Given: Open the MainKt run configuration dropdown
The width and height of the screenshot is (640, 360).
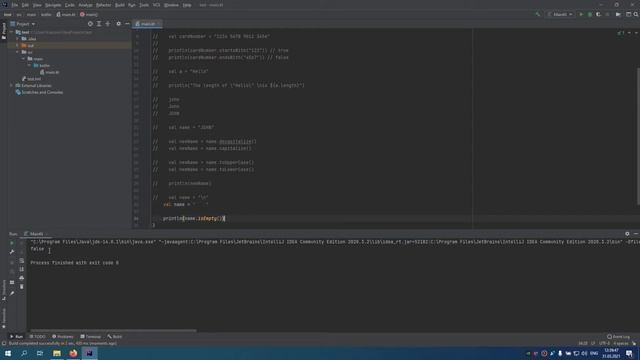Looking at the screenshot, I should click(560, 14).
